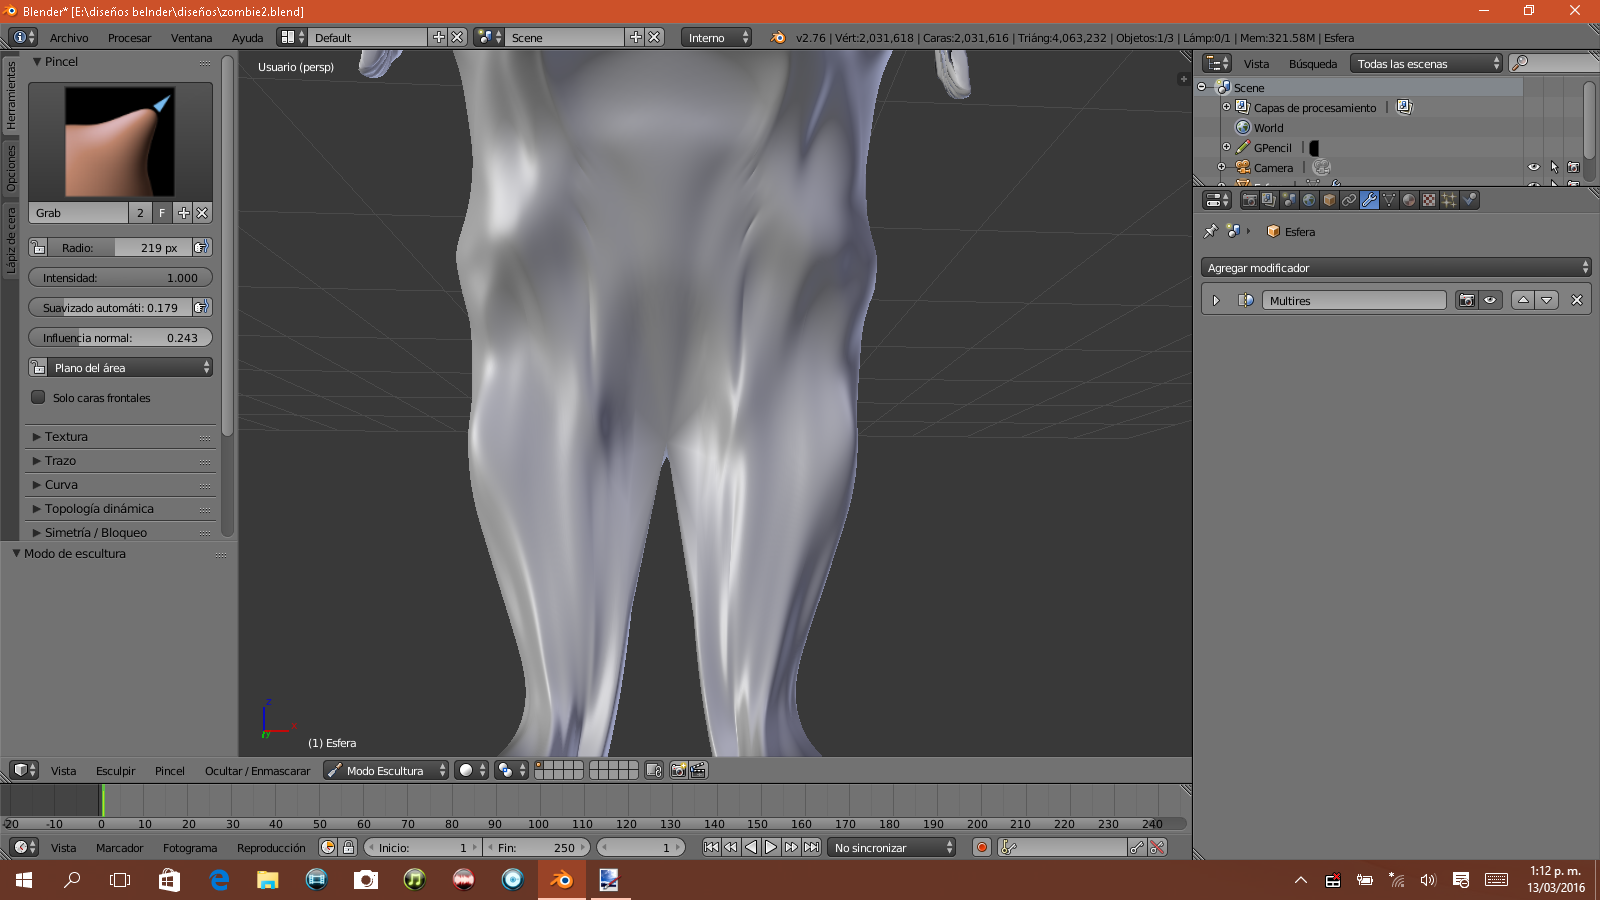The image size is (1600, 900).
Task: Open the Object properties cube icon
Action: [x=1329, y=200]
